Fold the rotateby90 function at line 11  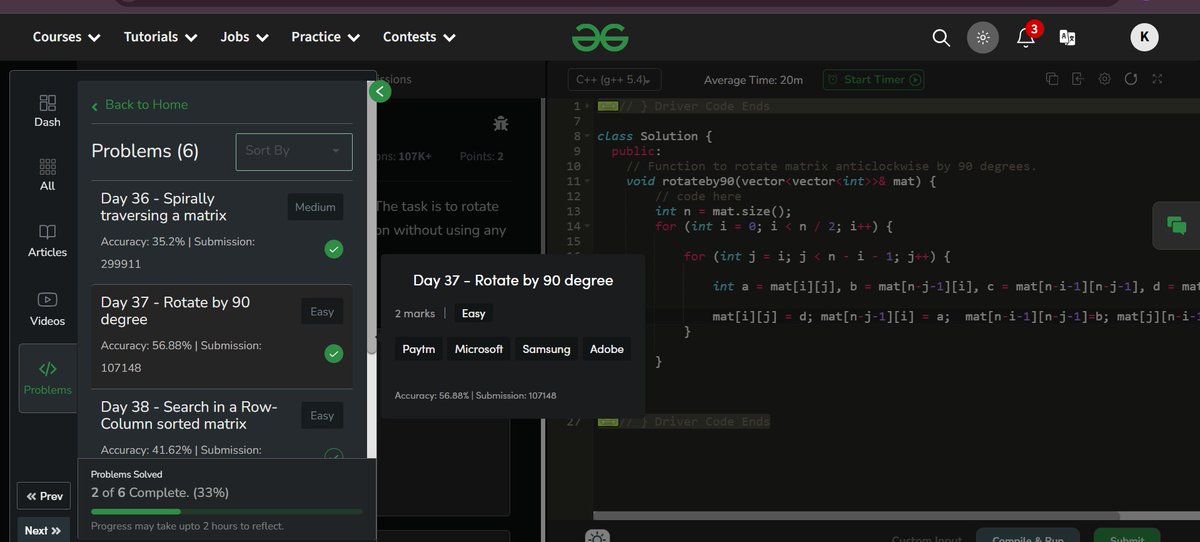tap(589, 181)
